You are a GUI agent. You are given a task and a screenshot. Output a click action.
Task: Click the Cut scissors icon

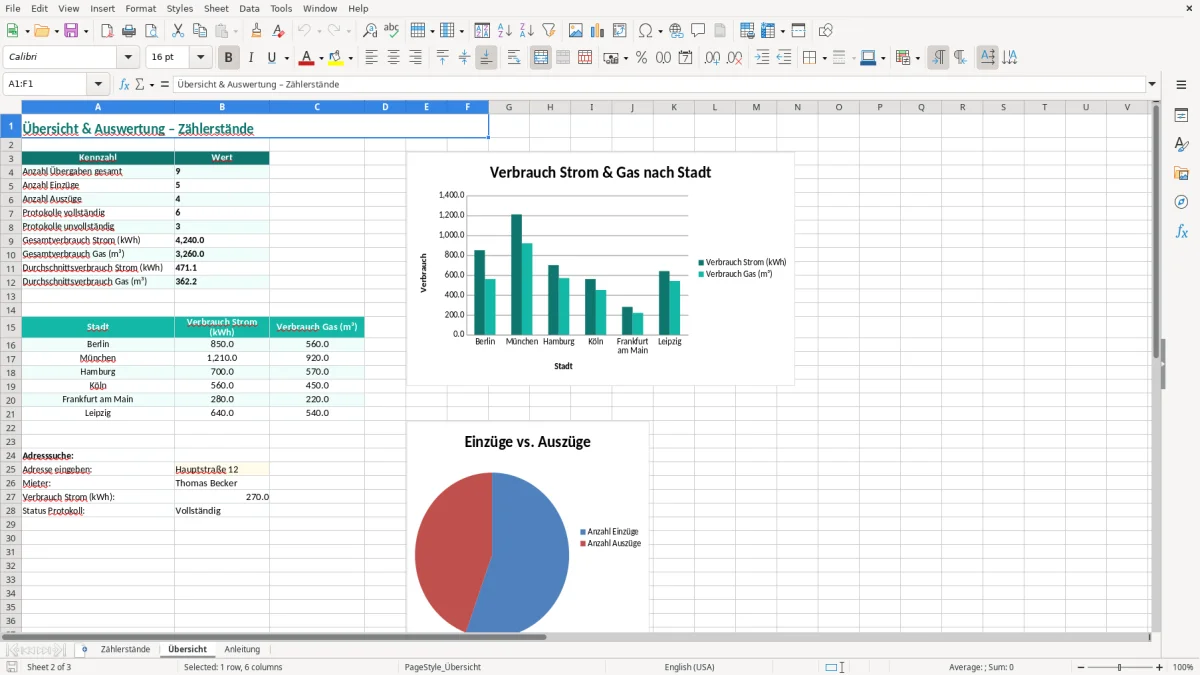point(178,31)
